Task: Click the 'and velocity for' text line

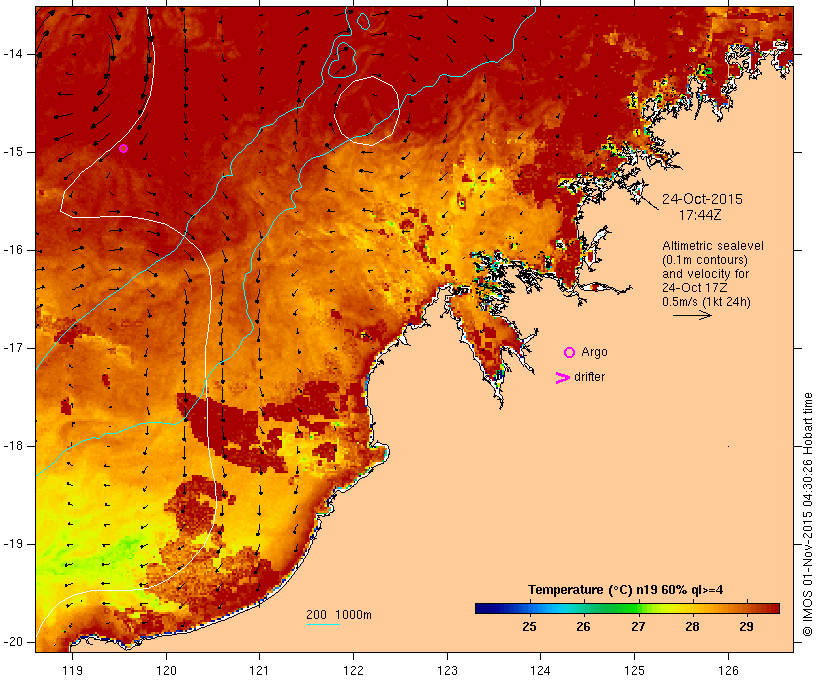Action: point(705,274)
